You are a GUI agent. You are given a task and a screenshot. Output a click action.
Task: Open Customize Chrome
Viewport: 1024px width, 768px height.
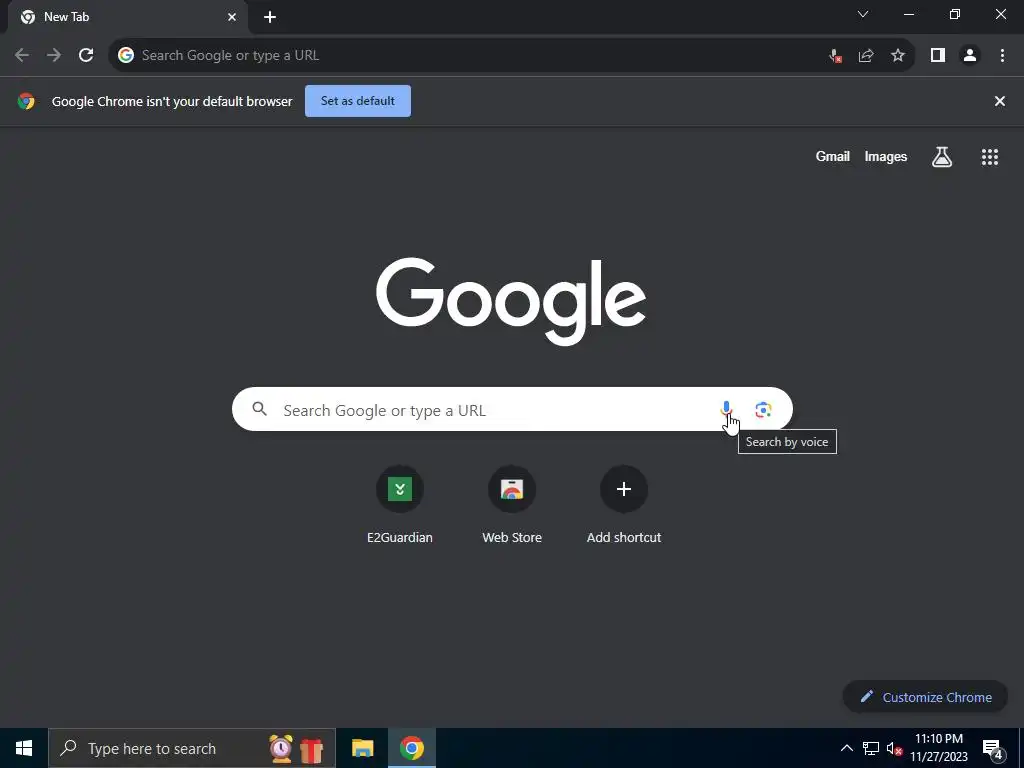(925, 697)
